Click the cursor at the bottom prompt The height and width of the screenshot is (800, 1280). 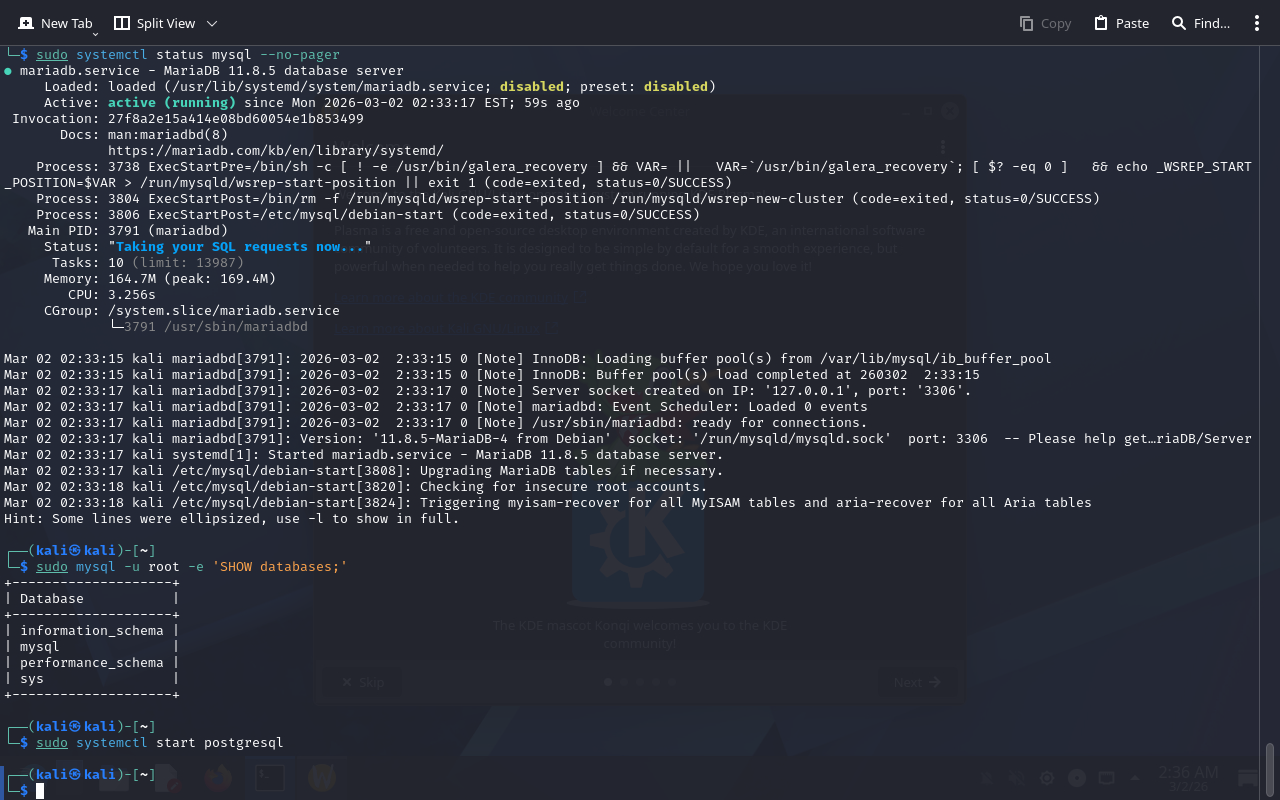[x=40, y=791]
